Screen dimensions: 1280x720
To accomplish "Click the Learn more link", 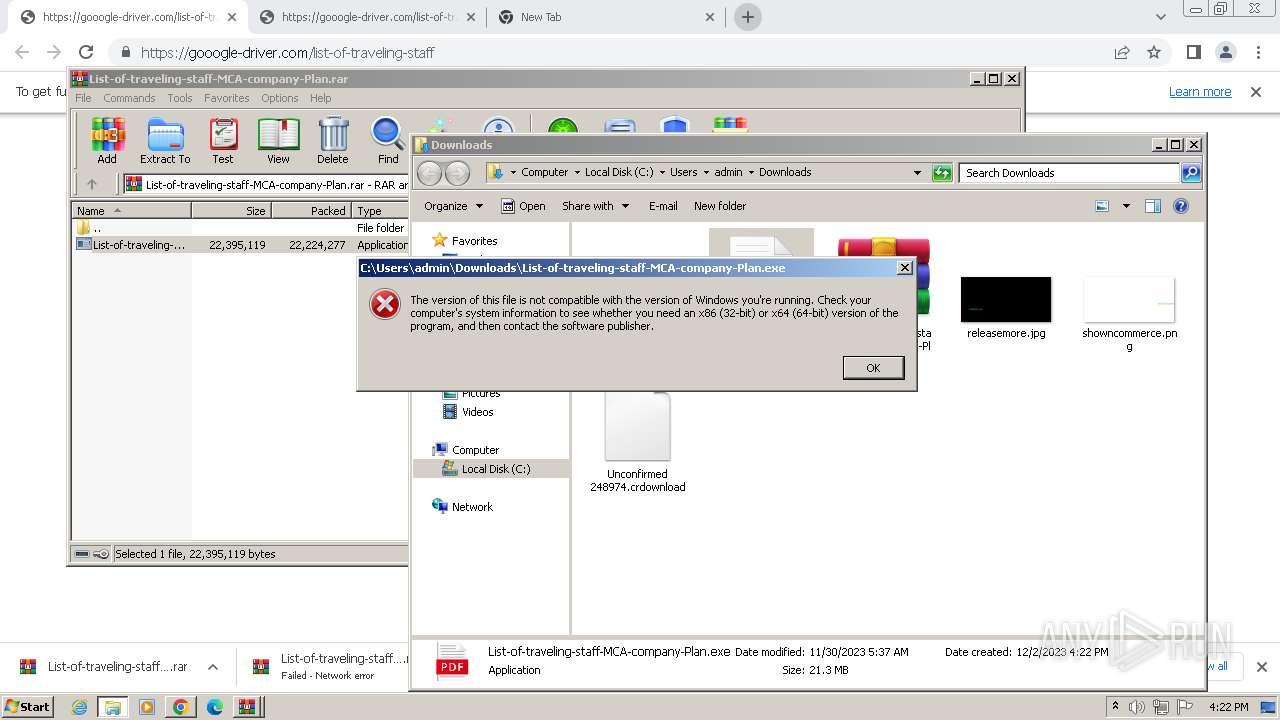I will click(1200, 92).
